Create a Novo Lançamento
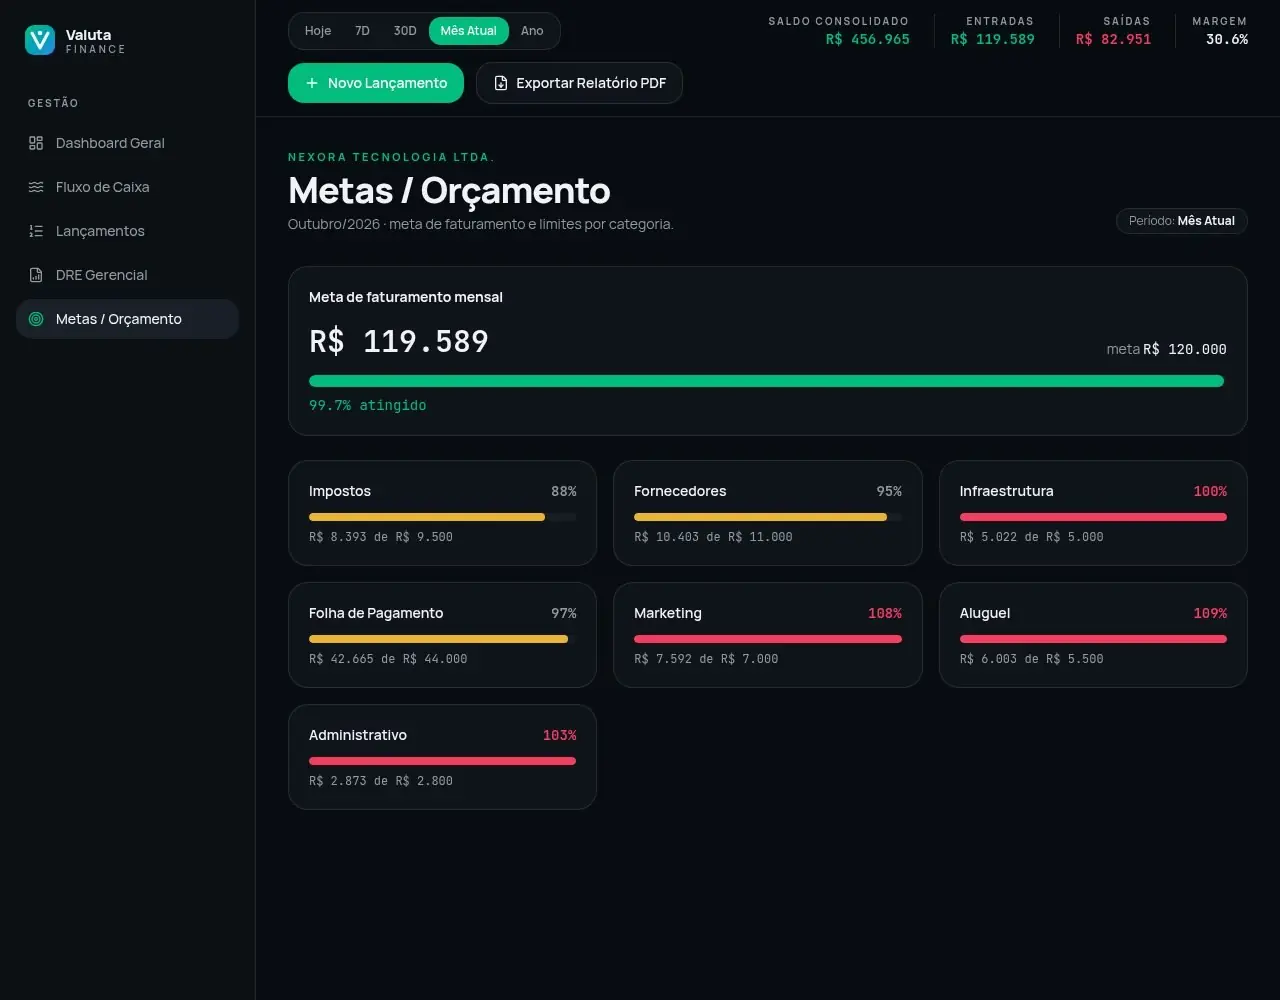Image resolution: width=1280 pixels, height=1000 pixels. coord(376,83)
